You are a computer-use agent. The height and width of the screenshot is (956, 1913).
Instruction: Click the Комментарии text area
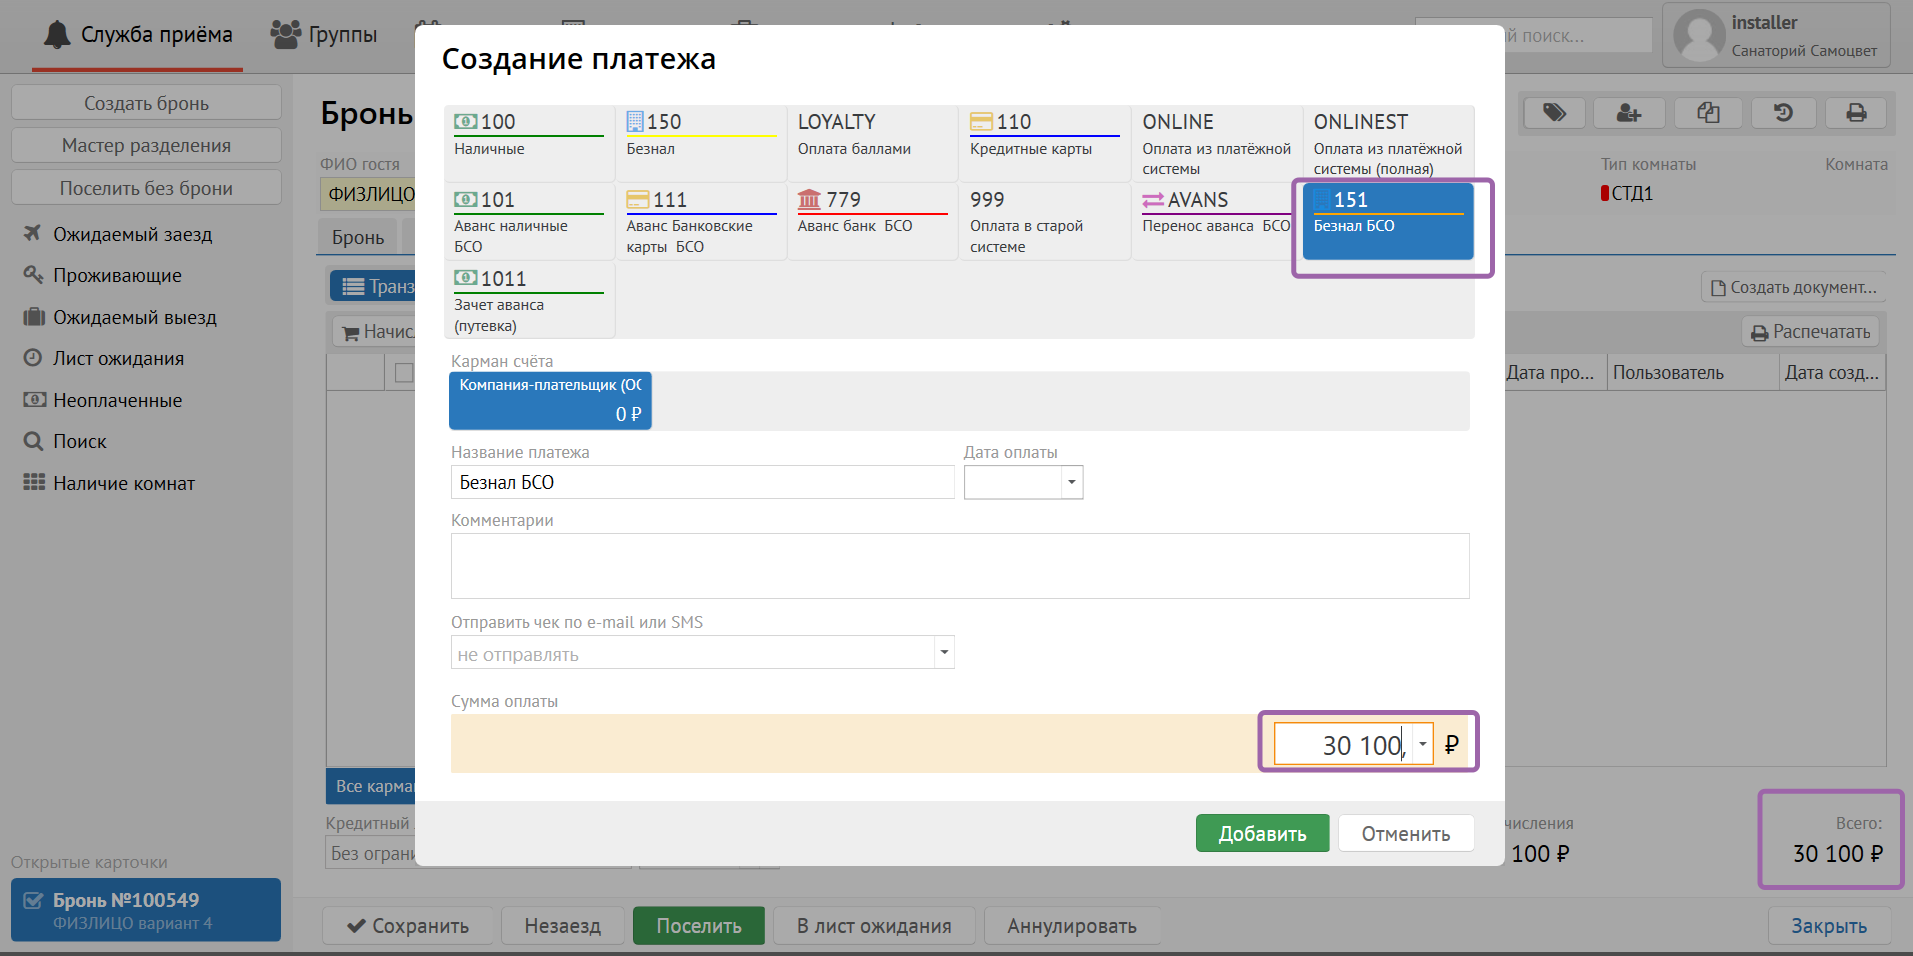(x=959, y=566)
